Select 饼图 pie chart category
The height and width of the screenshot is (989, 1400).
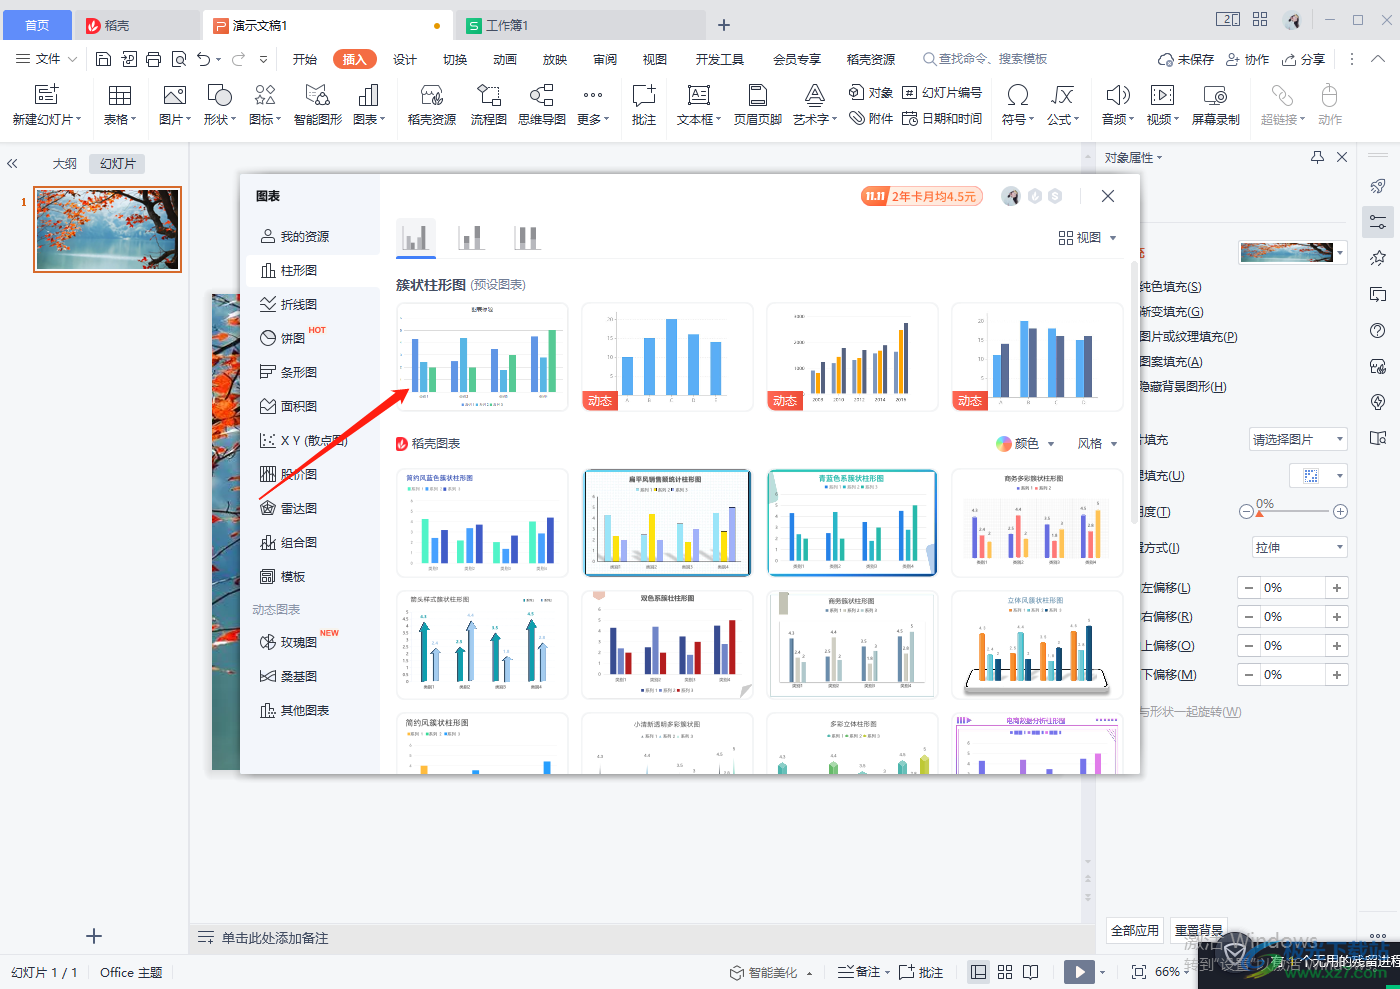tap(292, 338)
